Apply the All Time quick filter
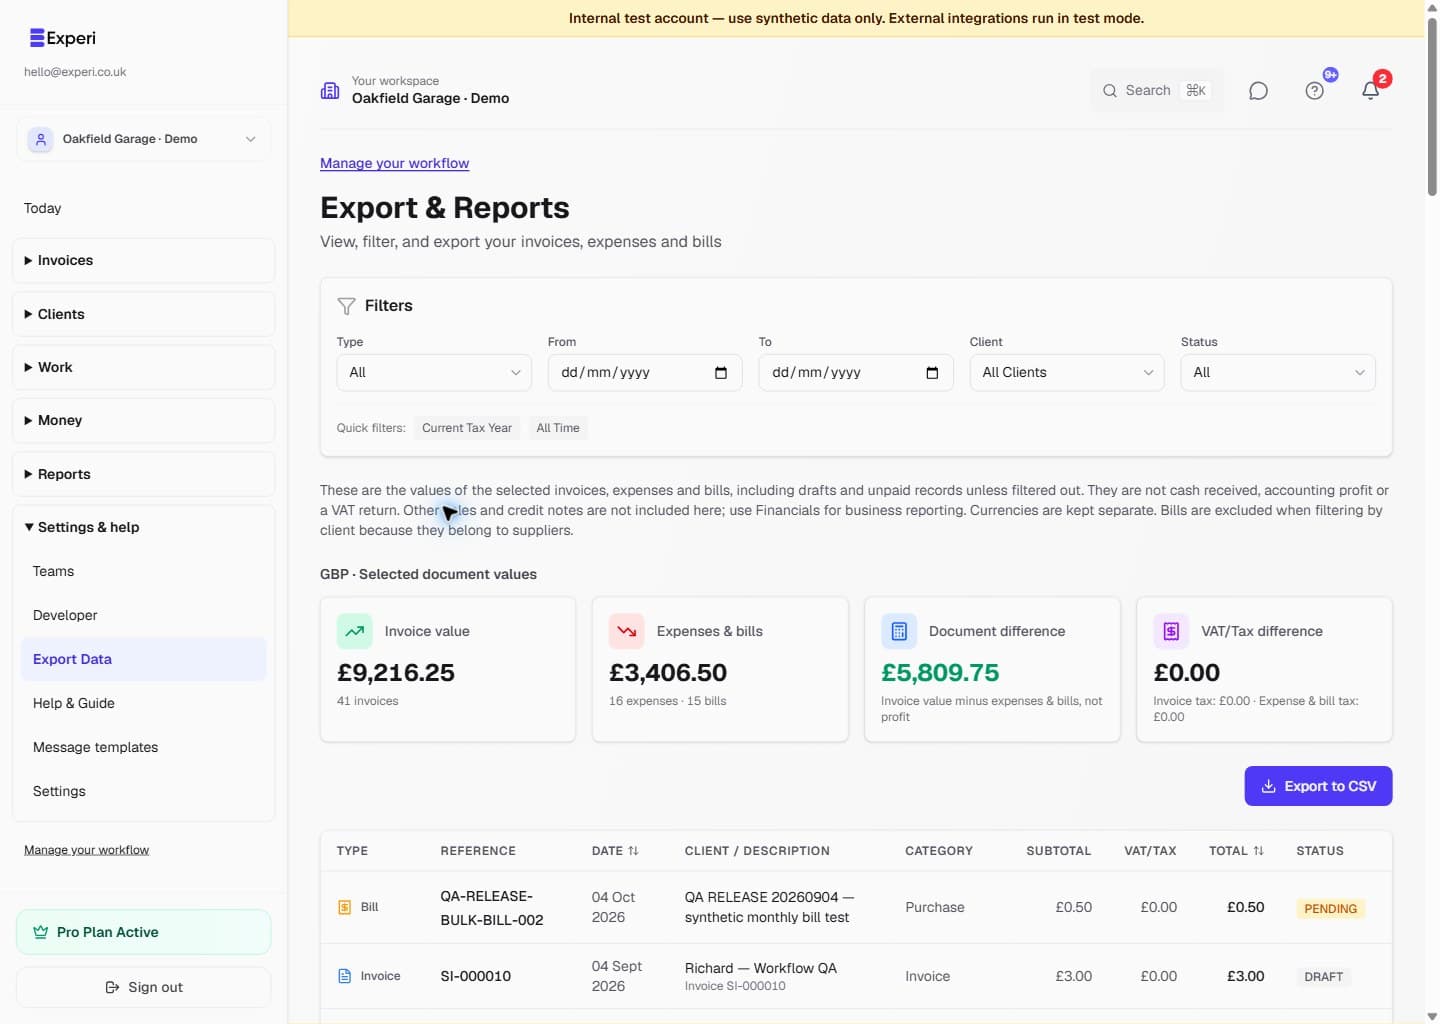This screenshot has width=1440, height=1024. (x=558, y=428)
